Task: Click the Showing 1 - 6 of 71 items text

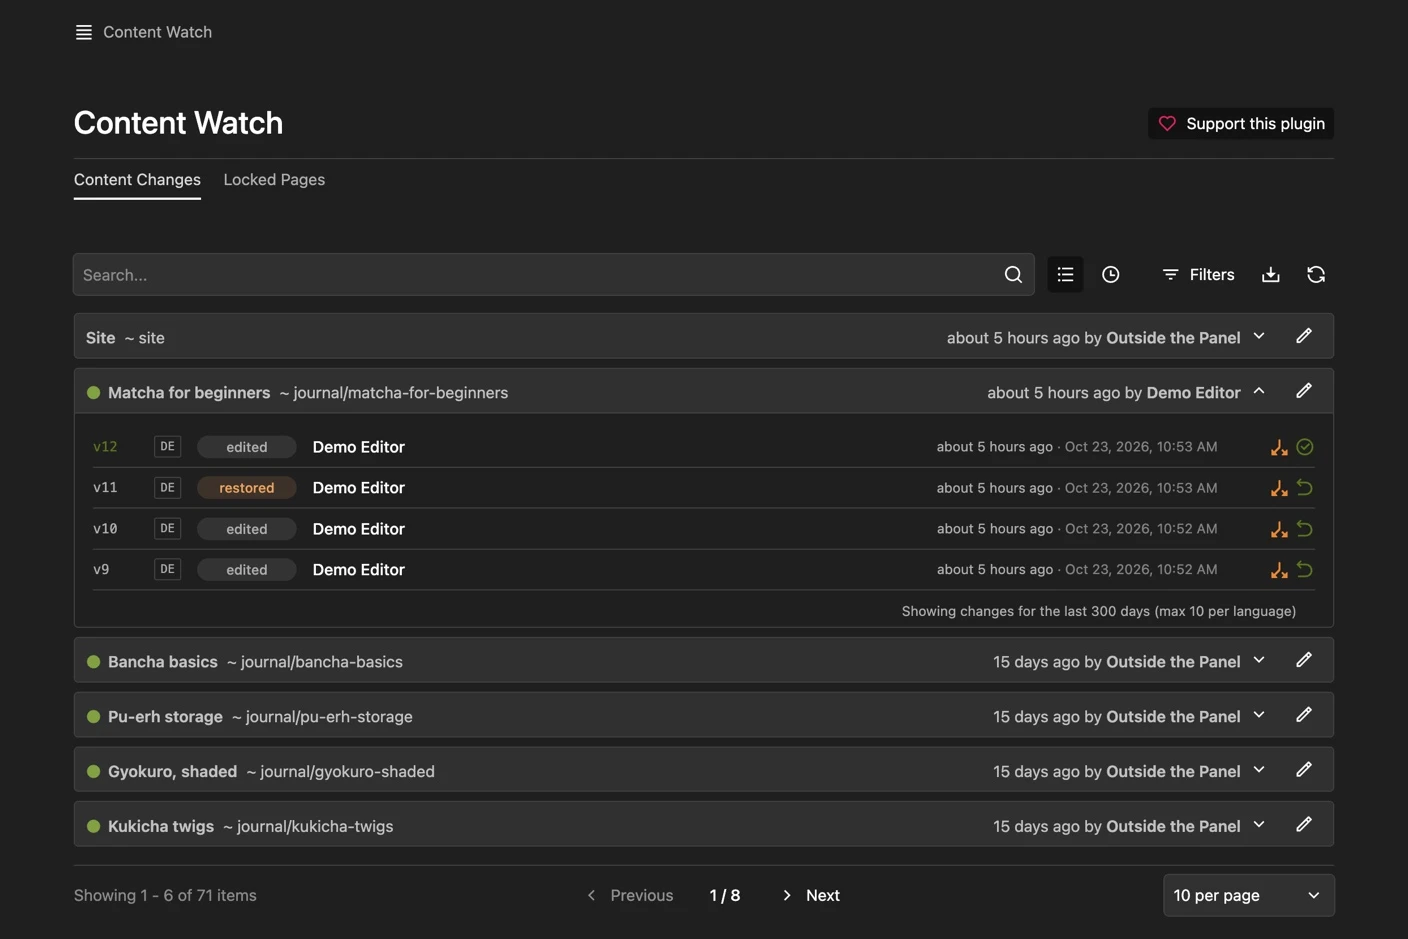Action: (165, 895)
